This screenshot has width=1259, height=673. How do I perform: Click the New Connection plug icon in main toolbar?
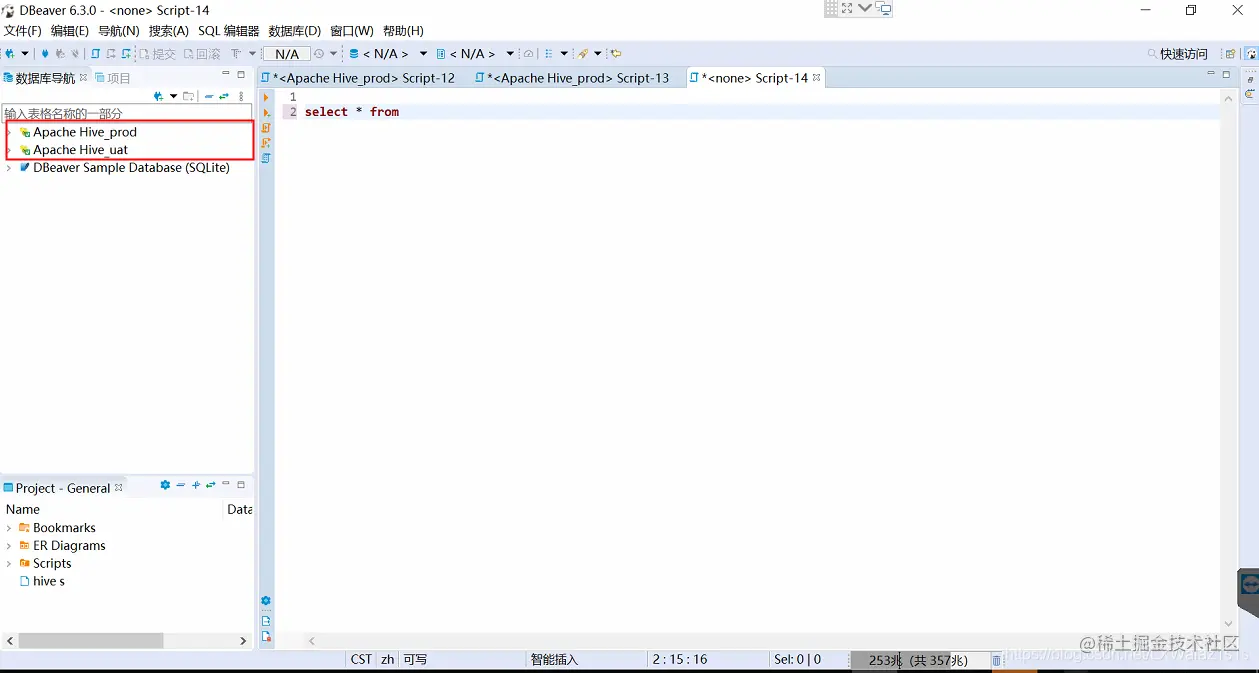pos(10,54)
